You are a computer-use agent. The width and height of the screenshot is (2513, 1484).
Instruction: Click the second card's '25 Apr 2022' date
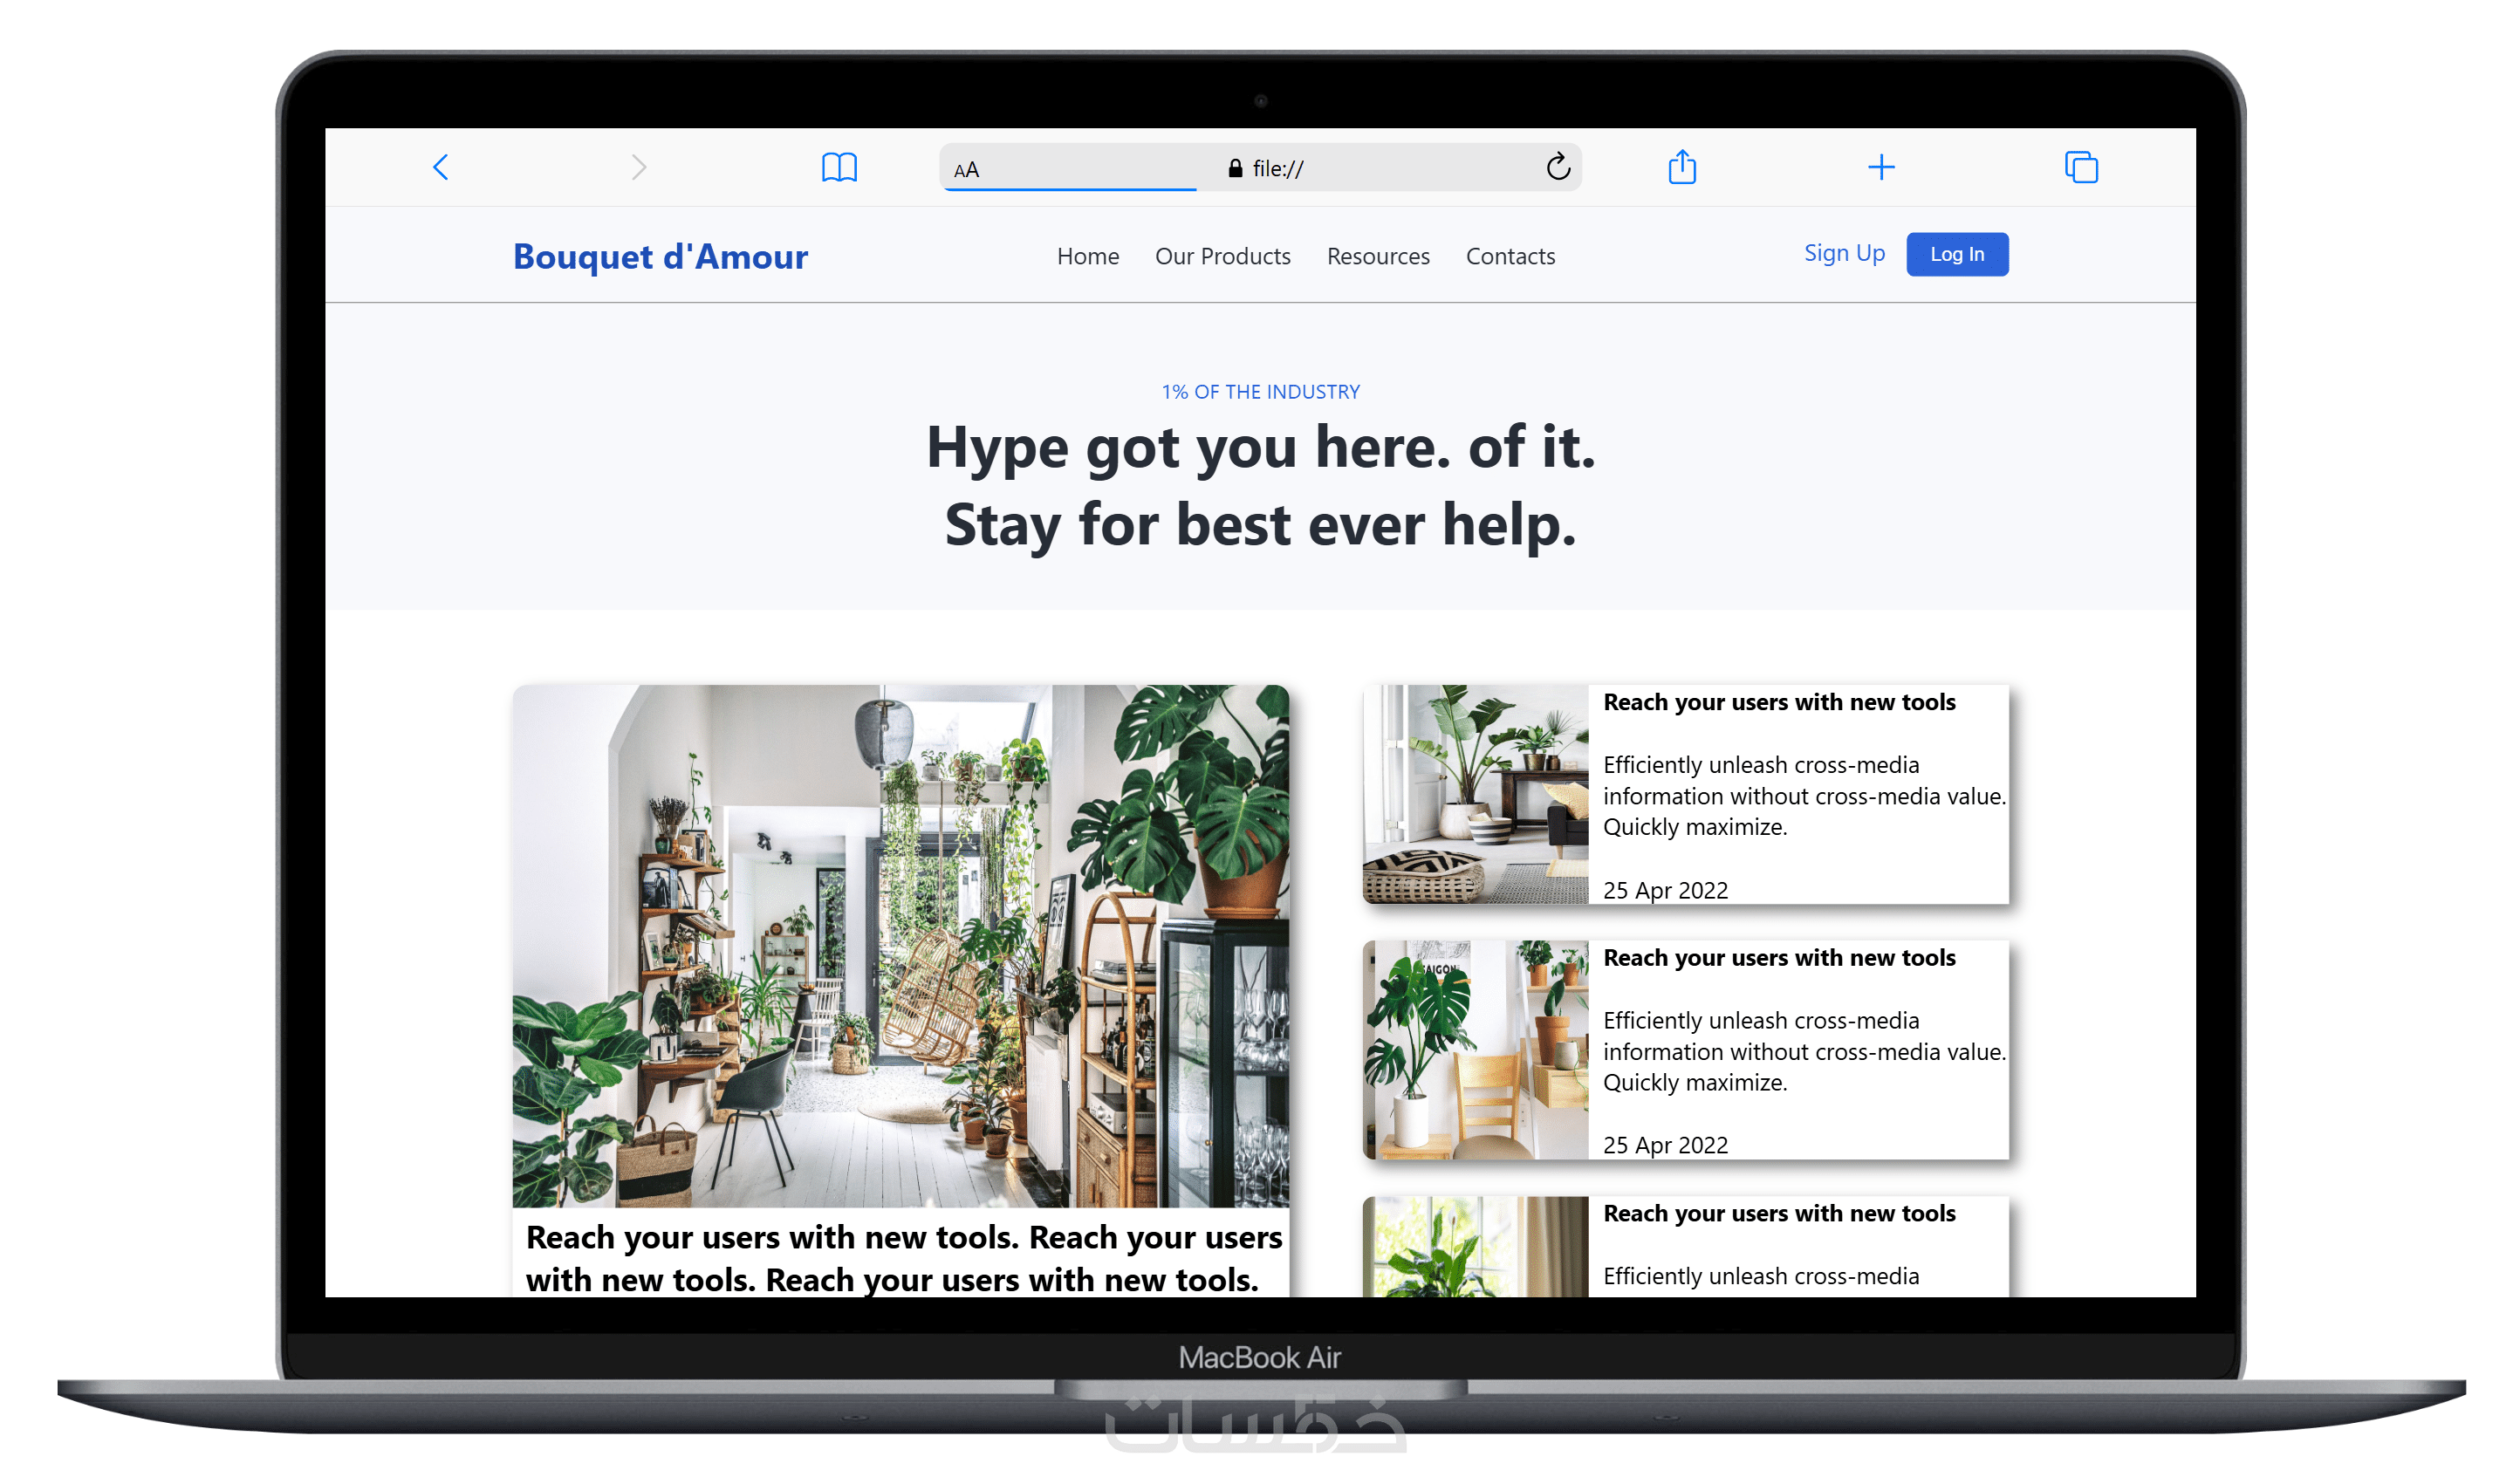click(1665, 1145)
